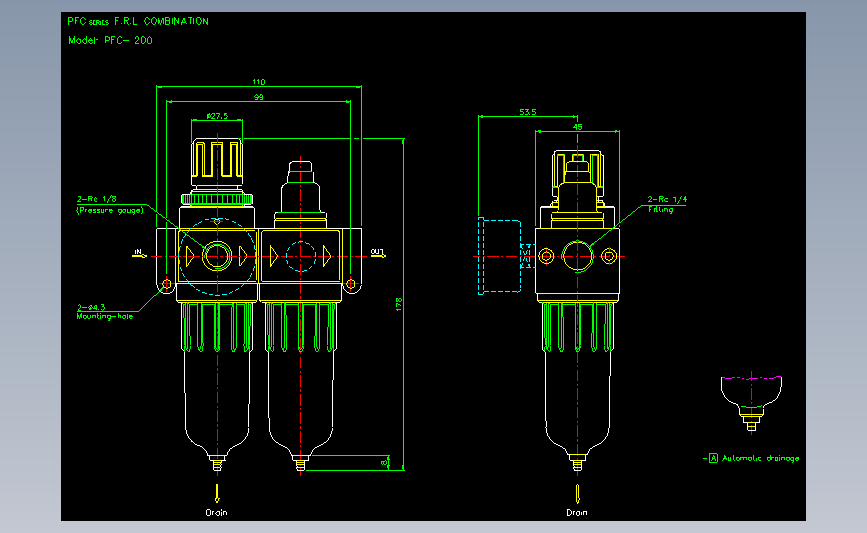Select the 'Model: PFC- 200' label
Screen dimensions: 867x533
point(110,40)
